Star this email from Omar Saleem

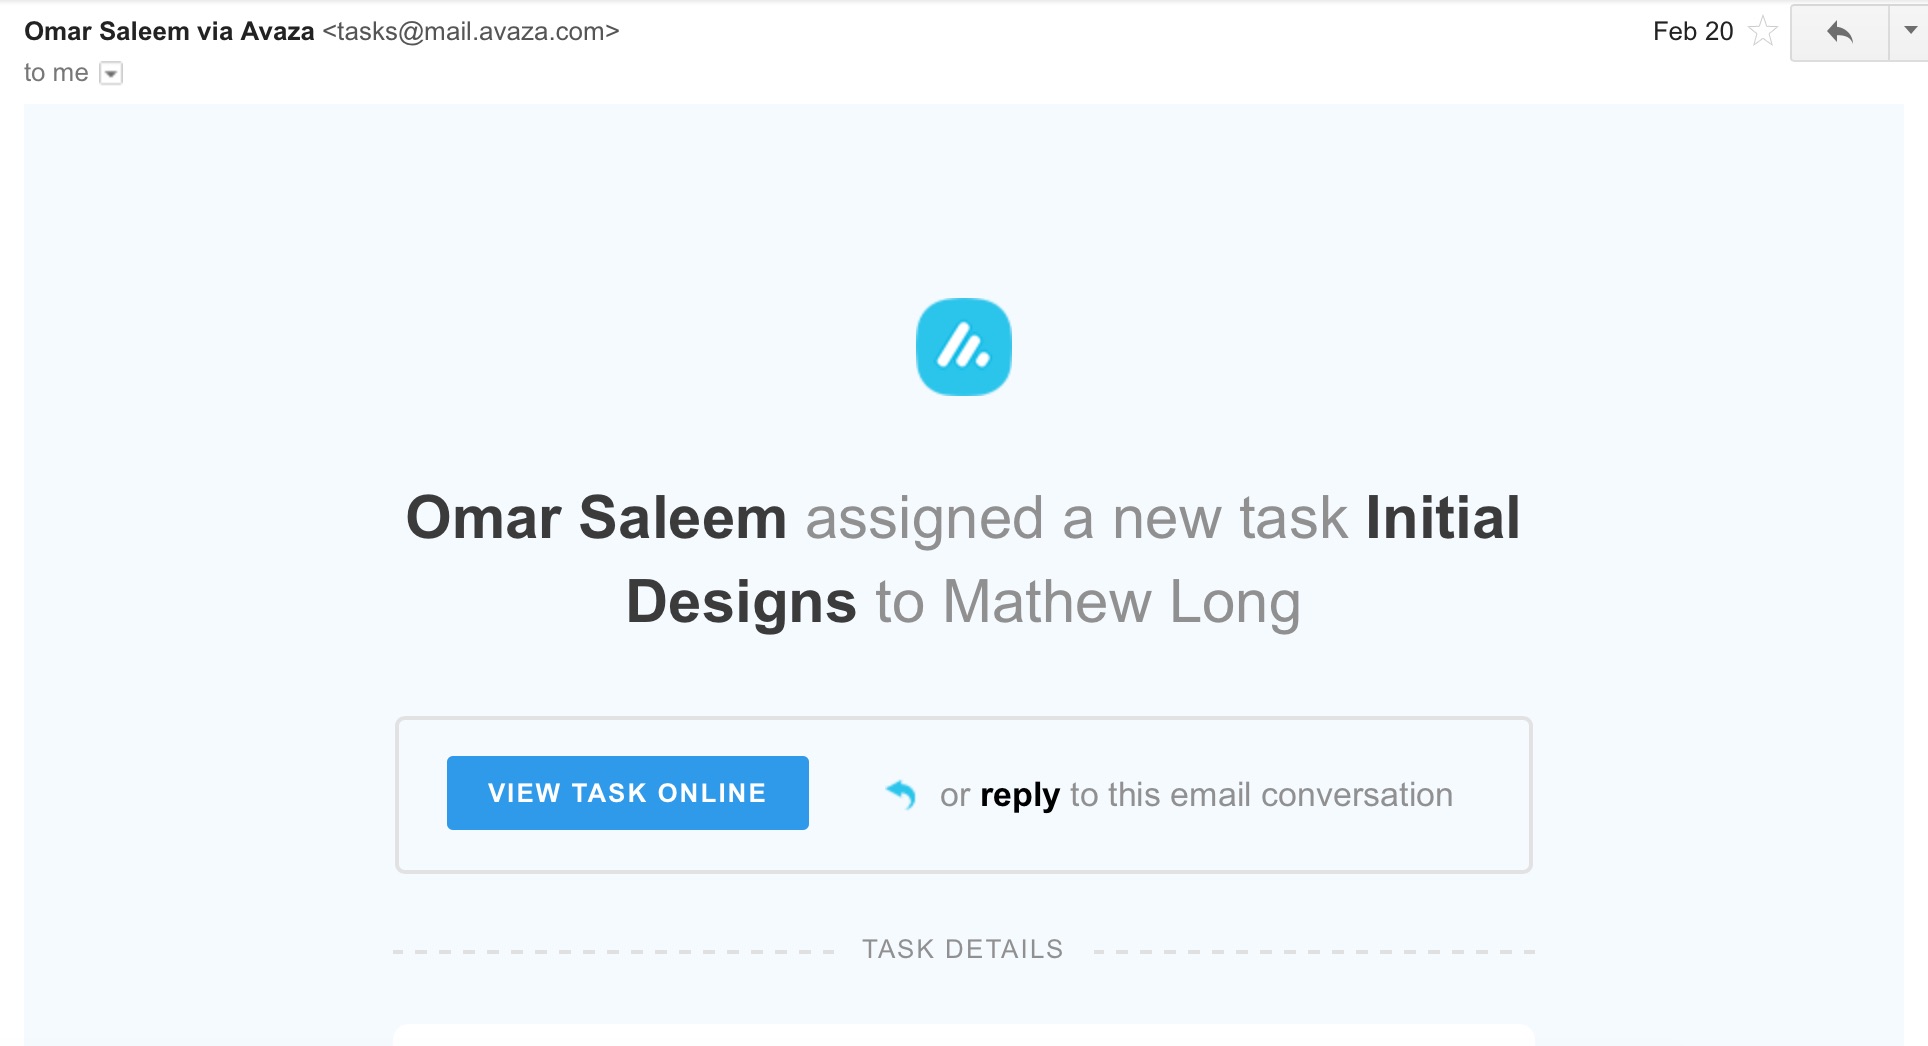[1762, 32]
